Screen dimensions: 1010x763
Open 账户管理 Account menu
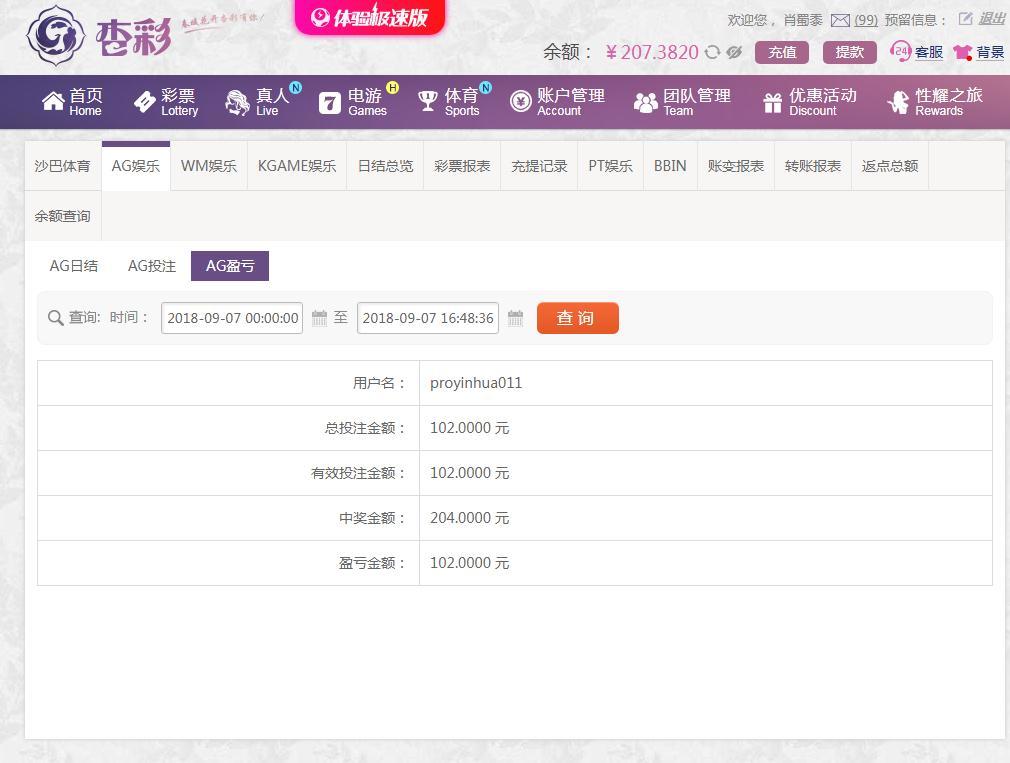tap(558, 101)
